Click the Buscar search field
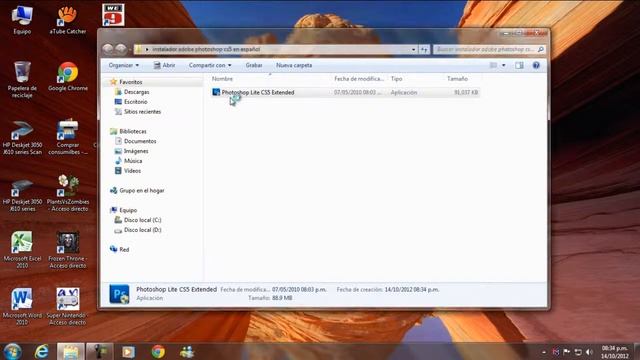Screen dimensions: 640x360 click(489, 49)
